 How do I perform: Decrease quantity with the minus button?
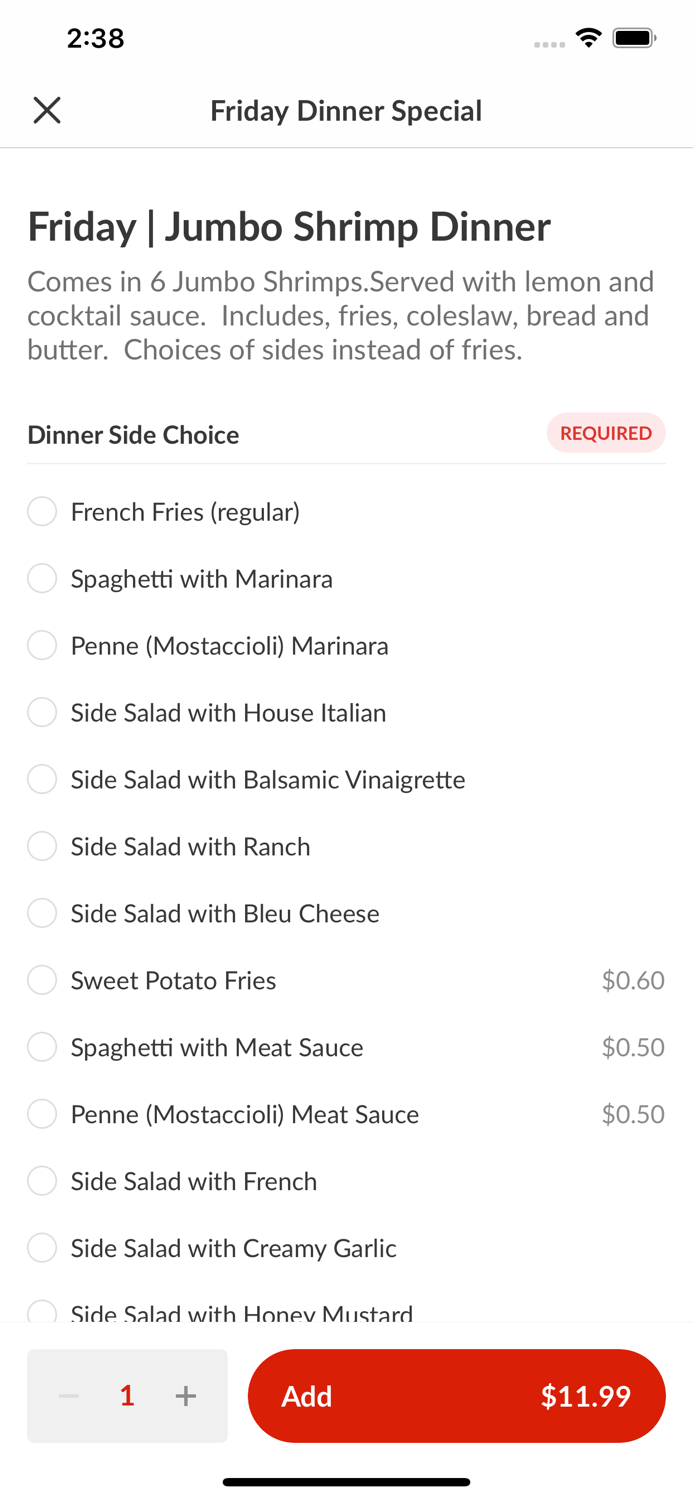coord(68,1396)
